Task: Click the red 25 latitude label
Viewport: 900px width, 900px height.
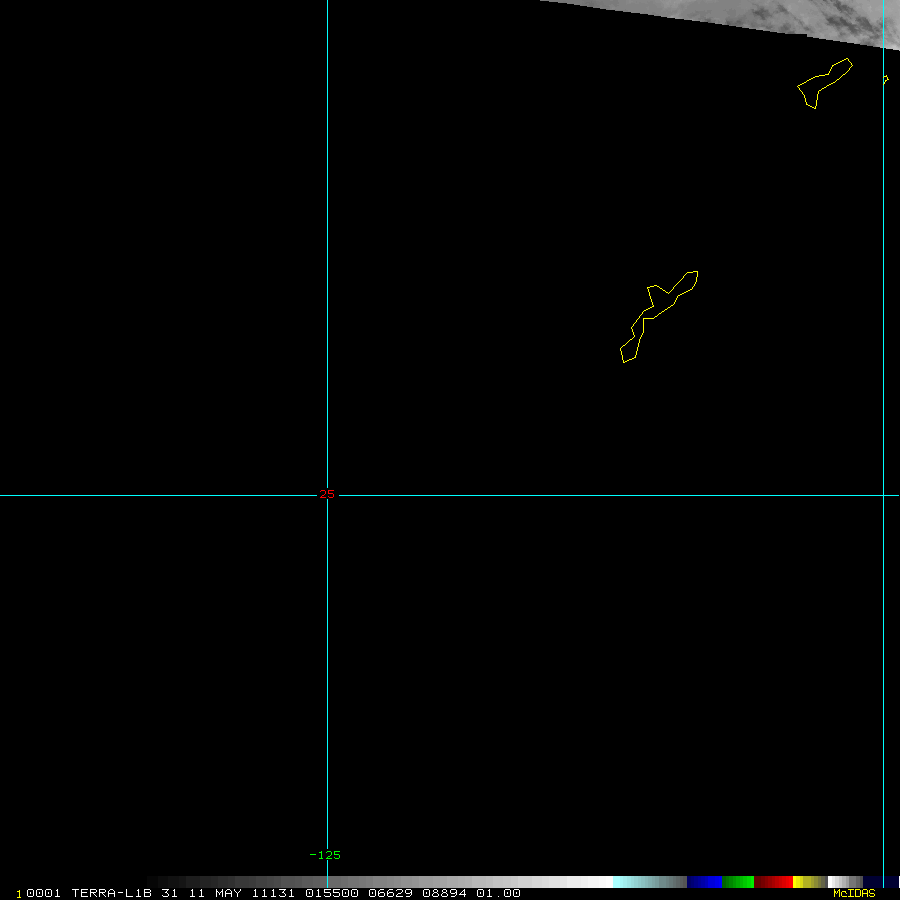Action: coord(327,494)
